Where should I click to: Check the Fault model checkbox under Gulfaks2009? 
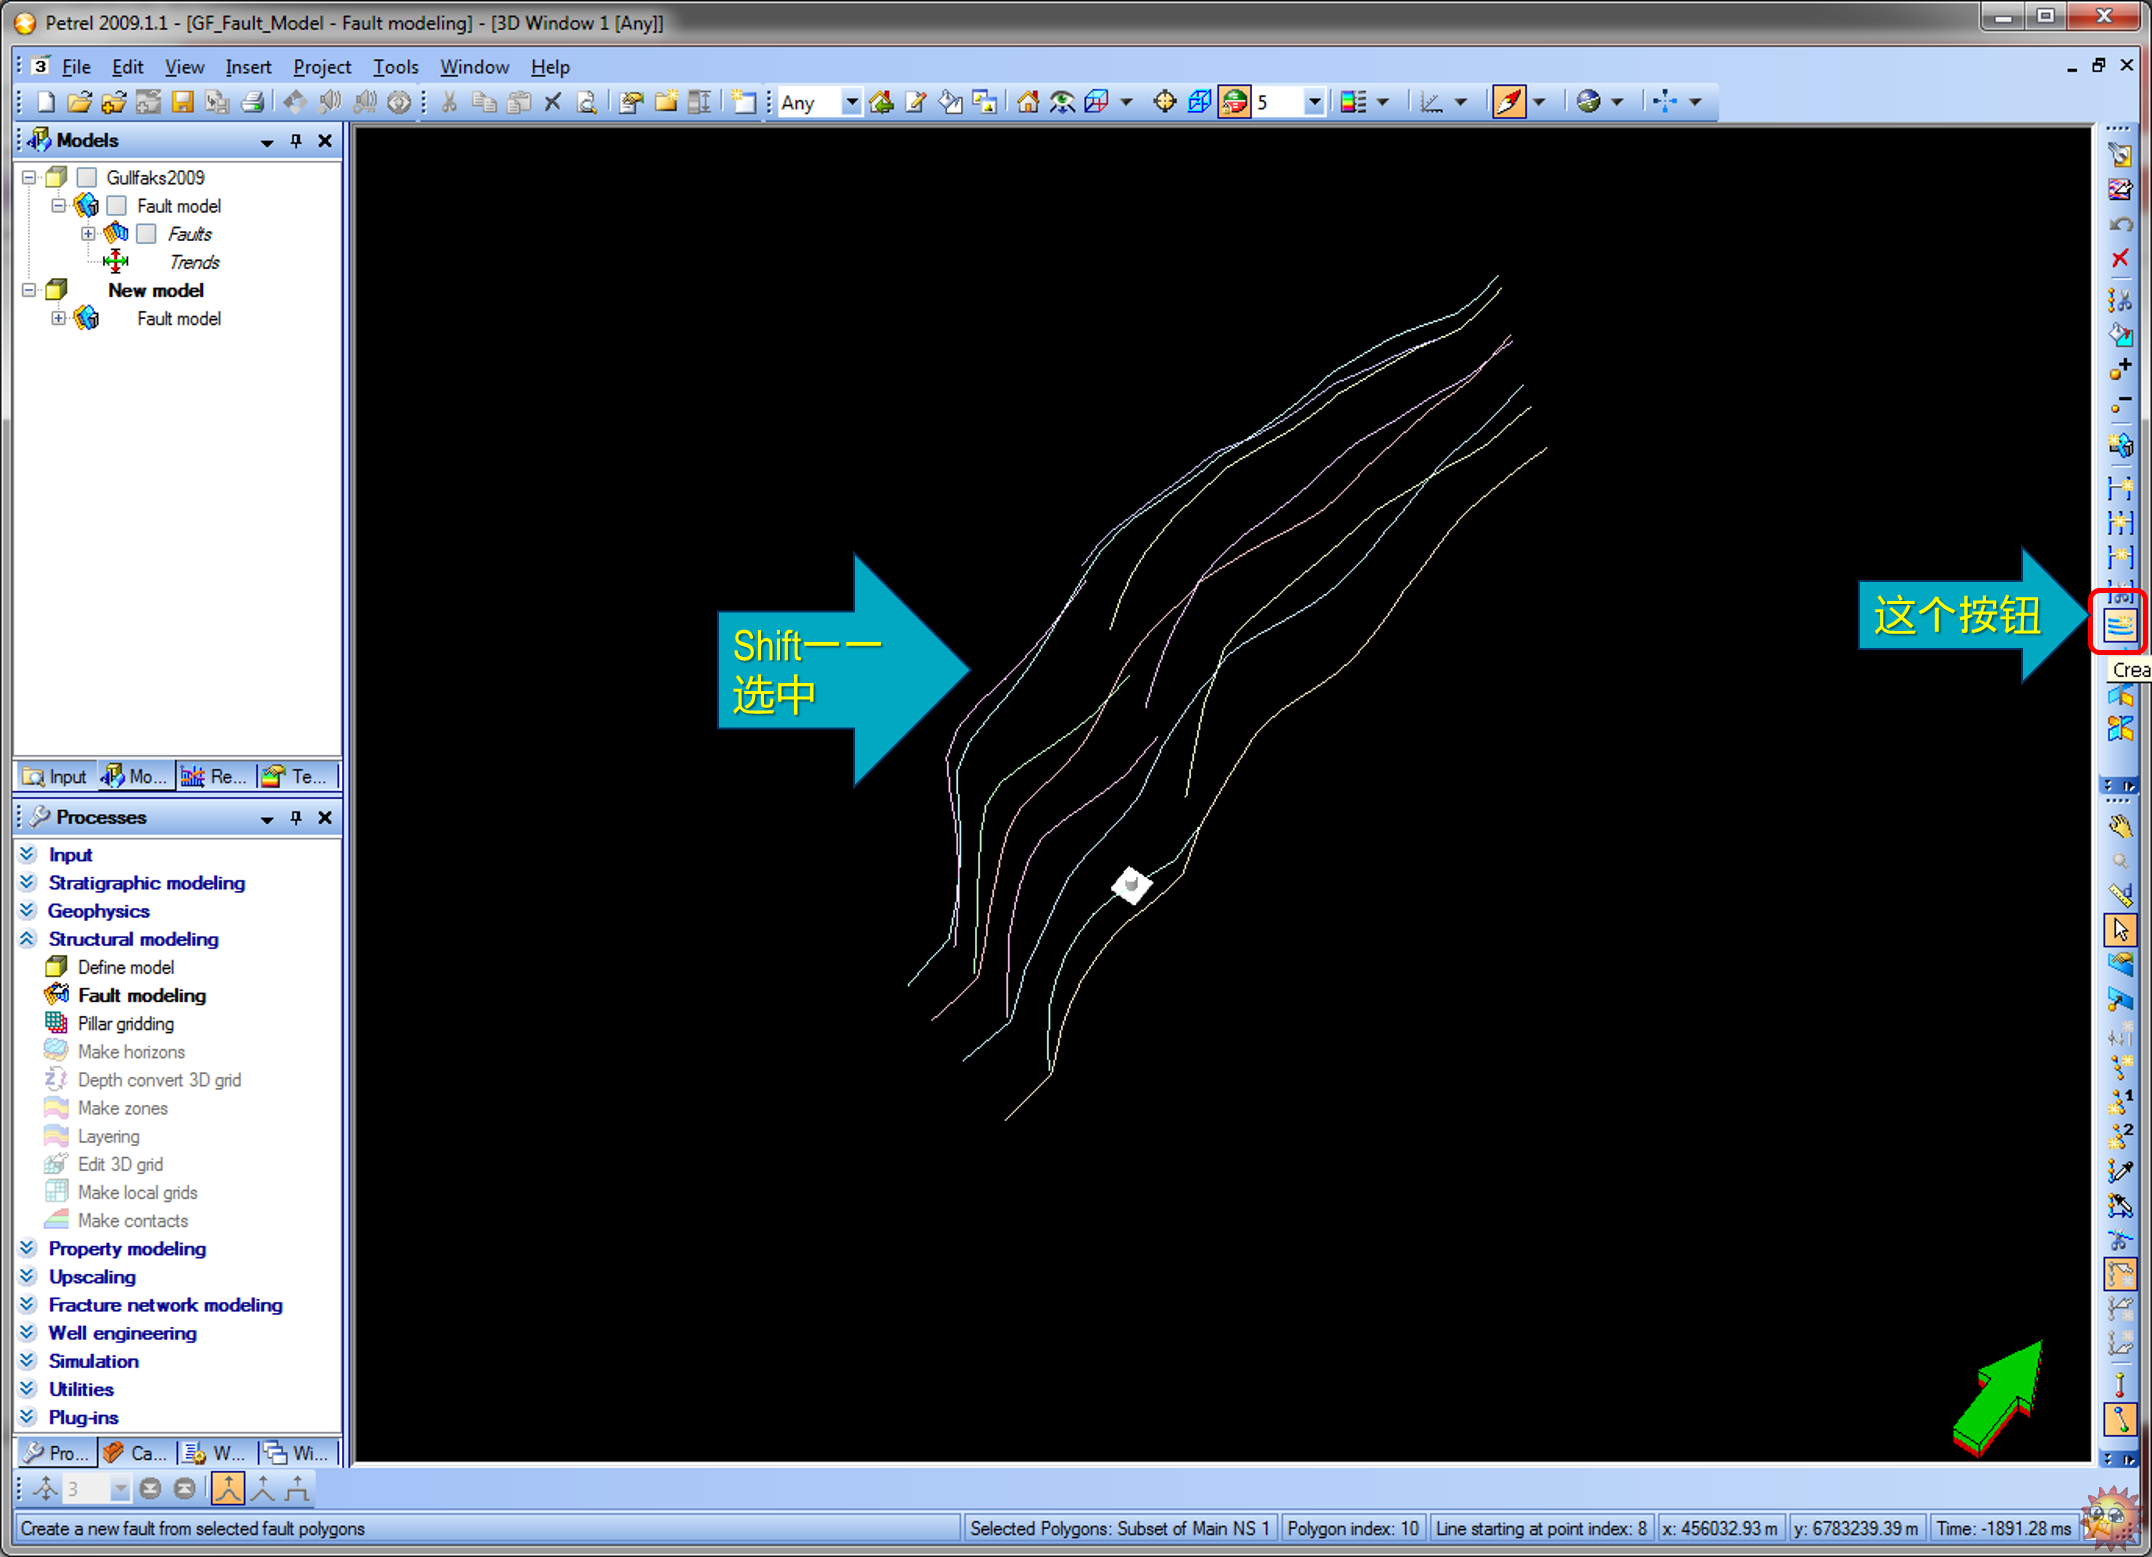point(118,206)
